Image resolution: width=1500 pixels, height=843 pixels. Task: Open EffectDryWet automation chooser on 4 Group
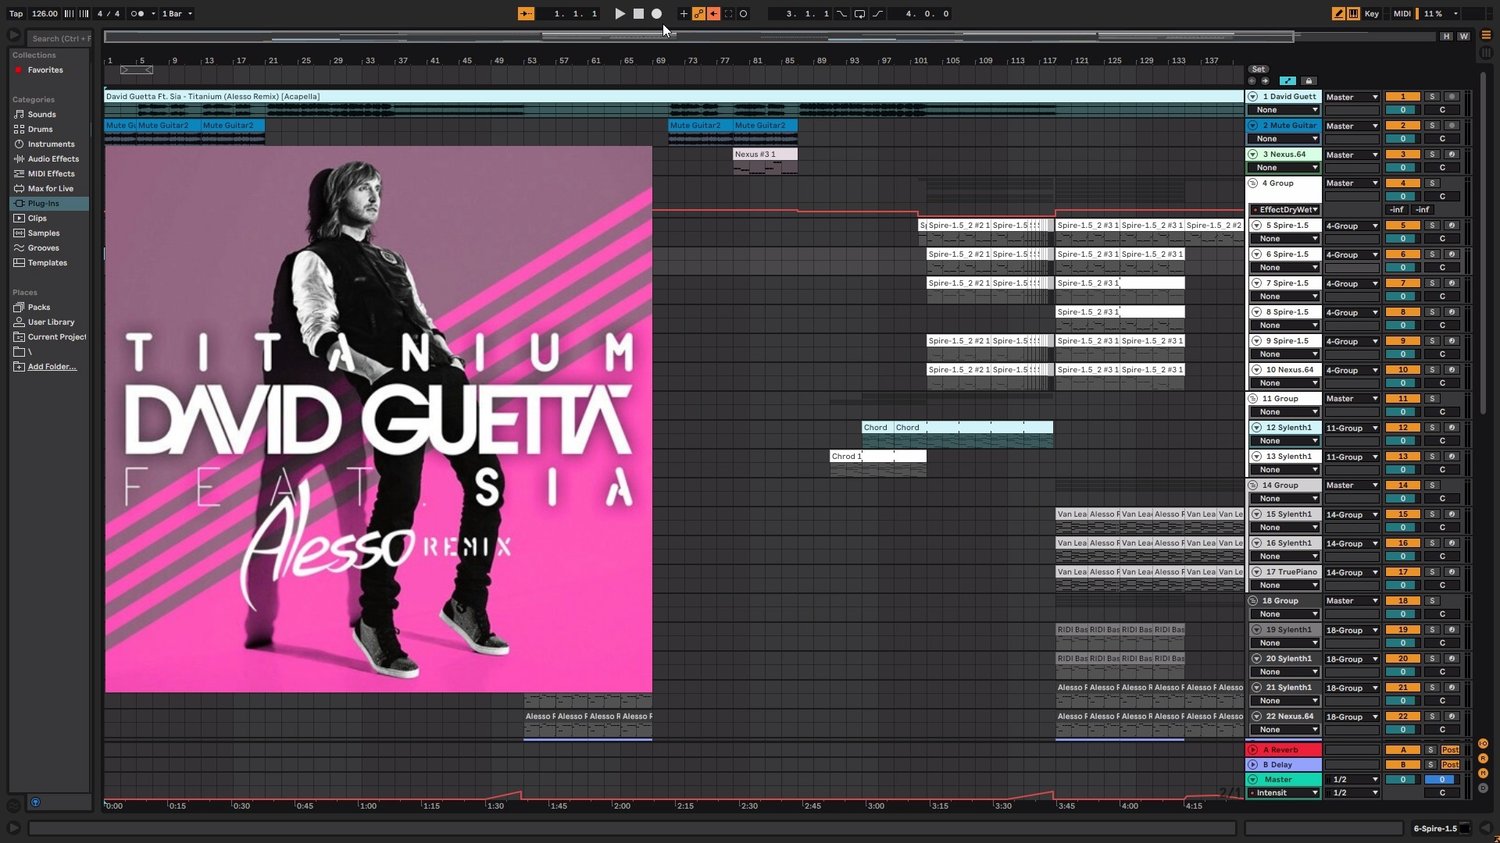tap(1285, 210)
